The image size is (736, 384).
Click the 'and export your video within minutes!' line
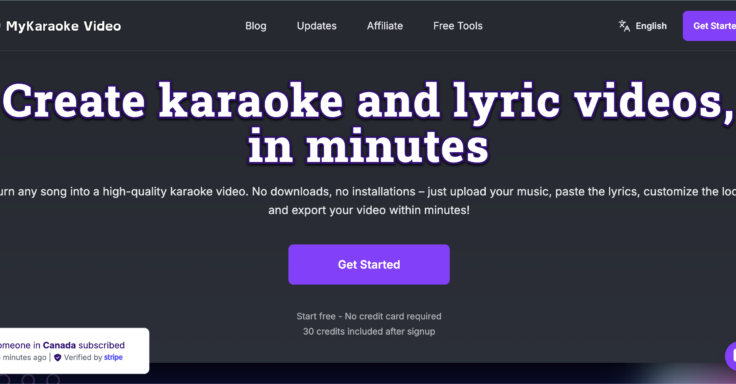(x=369, y=210)
